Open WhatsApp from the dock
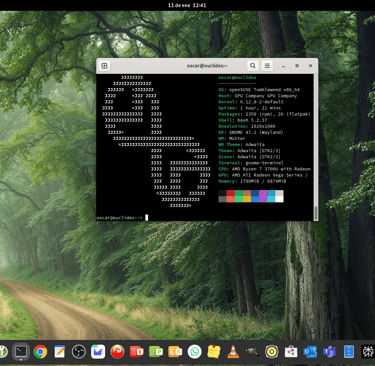This screenshot has width=375, height=366. 194,351
